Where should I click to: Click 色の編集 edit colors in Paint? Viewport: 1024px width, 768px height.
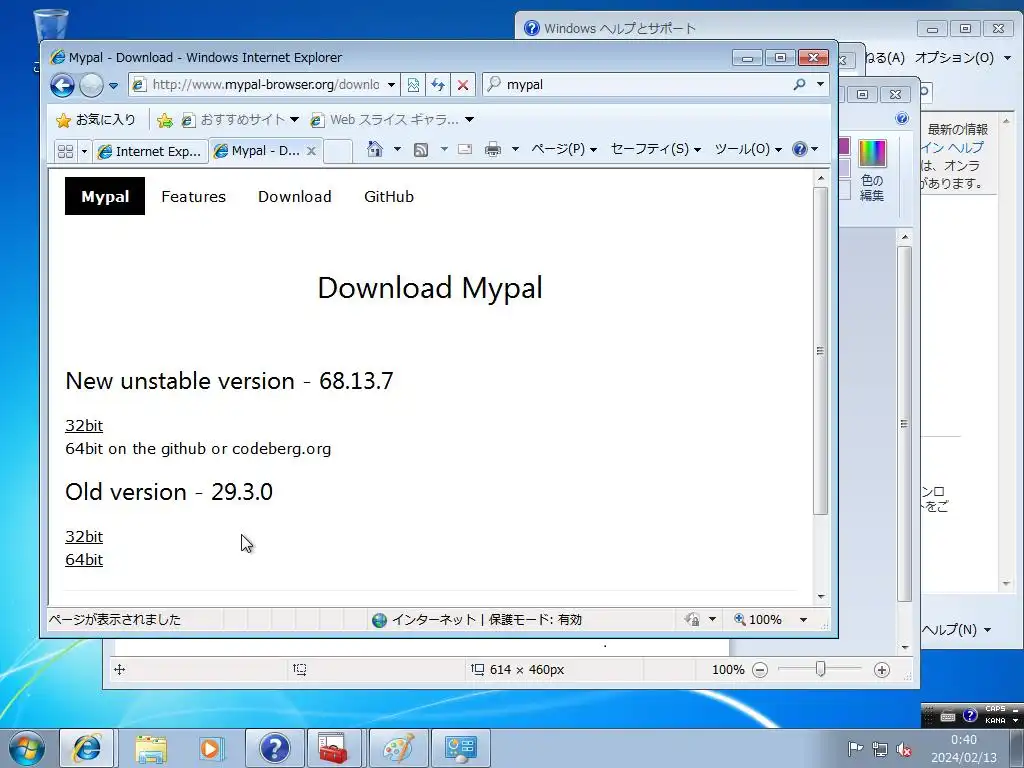point(872,171)
